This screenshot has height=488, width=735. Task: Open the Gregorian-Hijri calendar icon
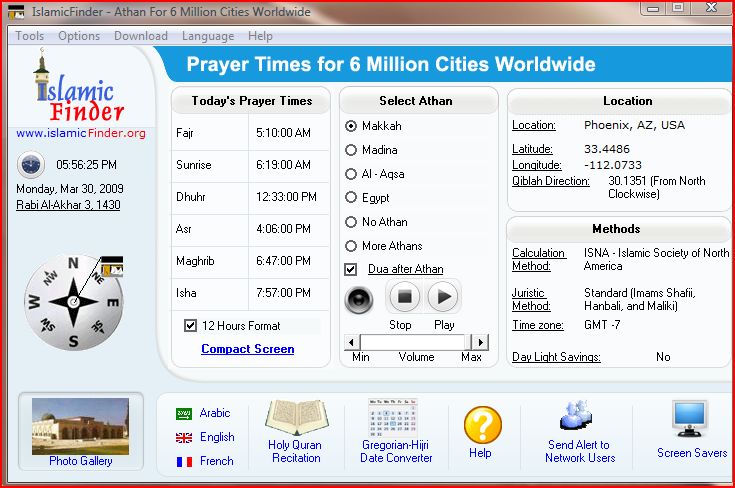[393, 418]
